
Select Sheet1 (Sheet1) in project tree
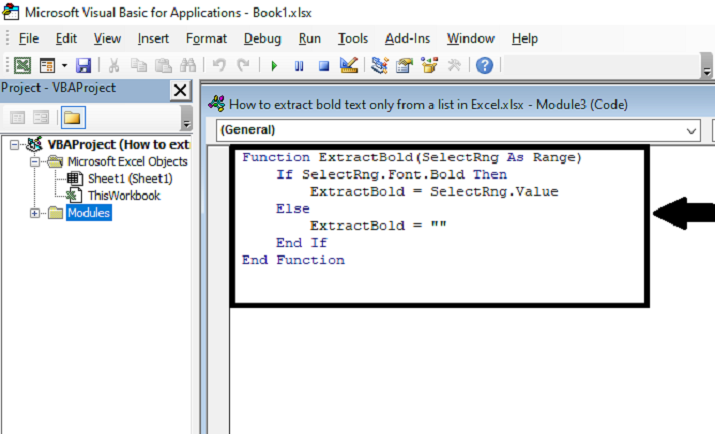130,179
